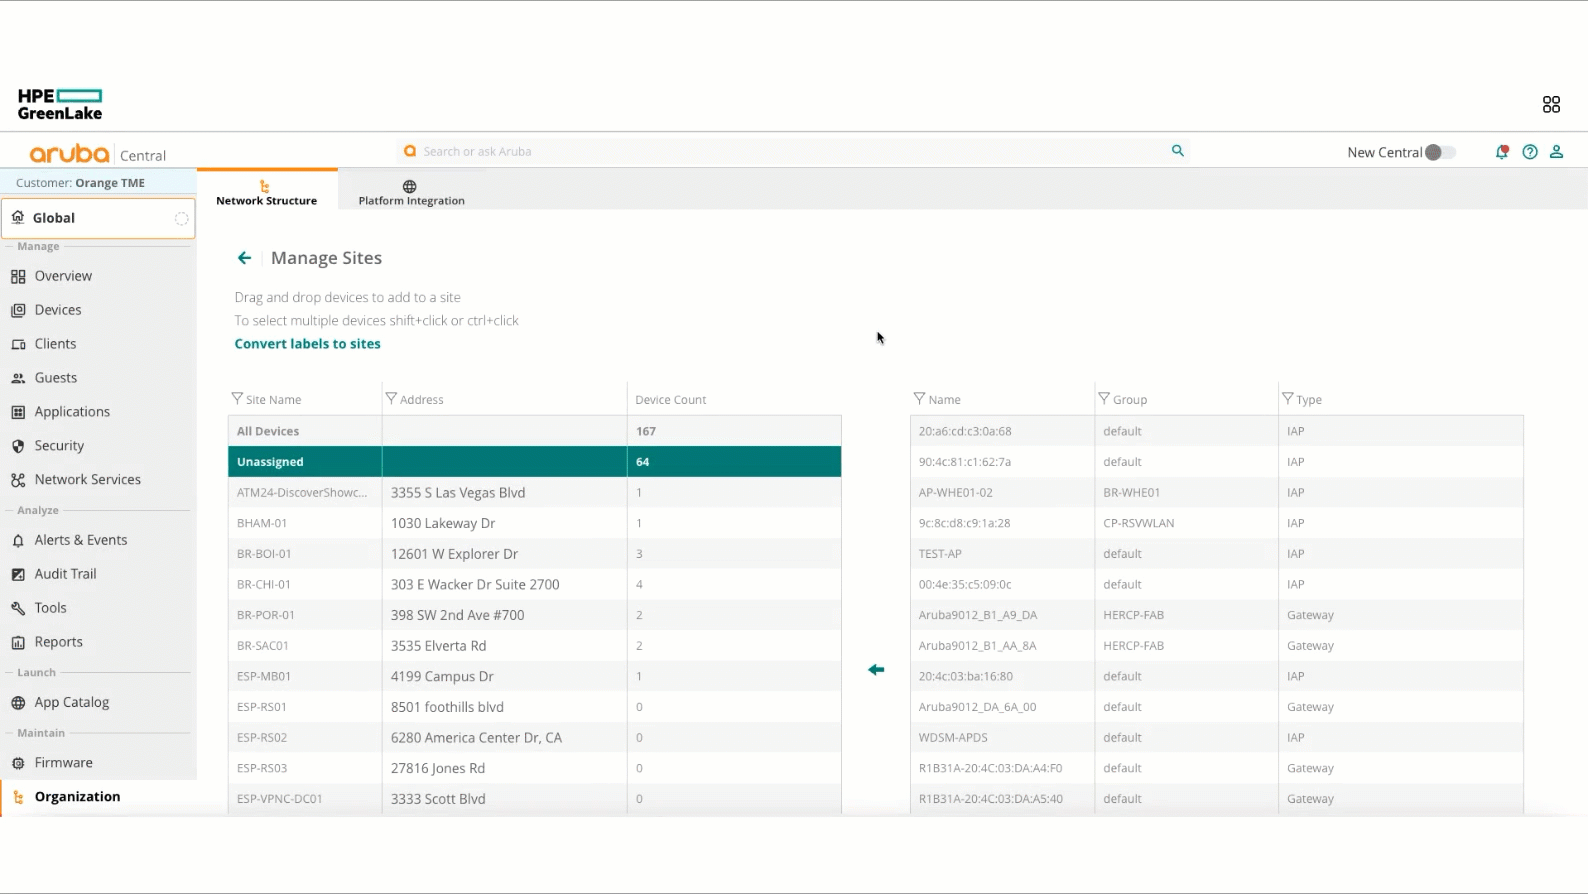Open the HPE GreenLake apps grid icon
This screenshot has width=1588, height=894.
[1551, 104]
